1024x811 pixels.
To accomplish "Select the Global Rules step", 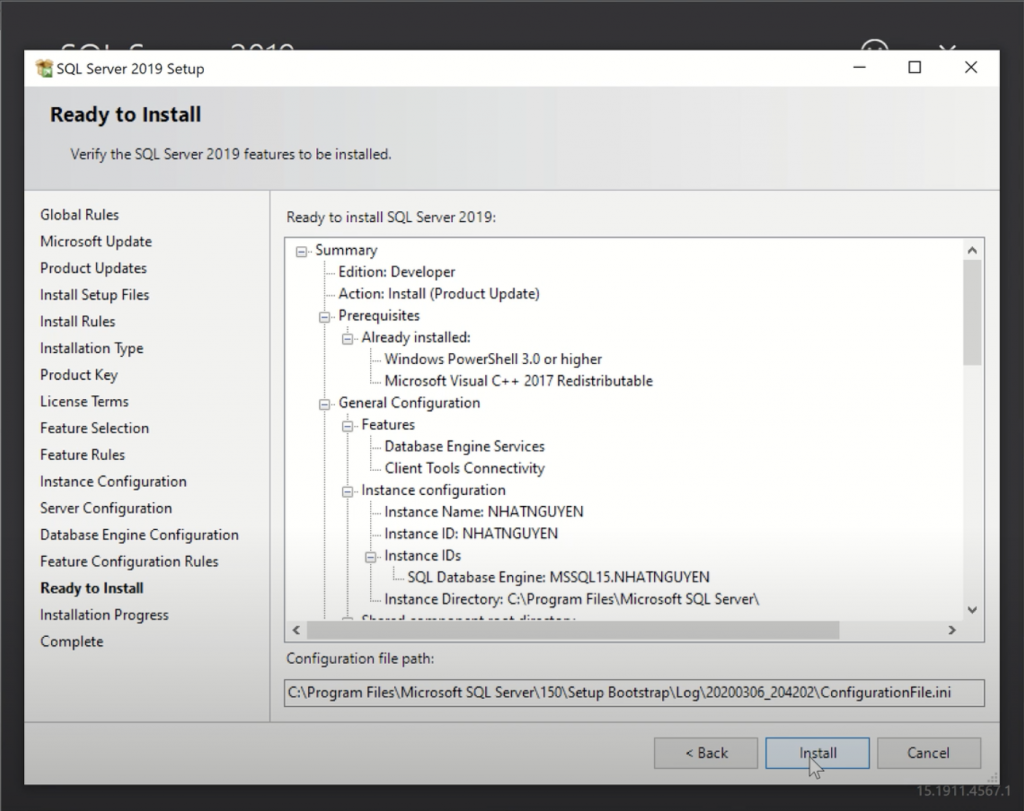I will [80, 215].
